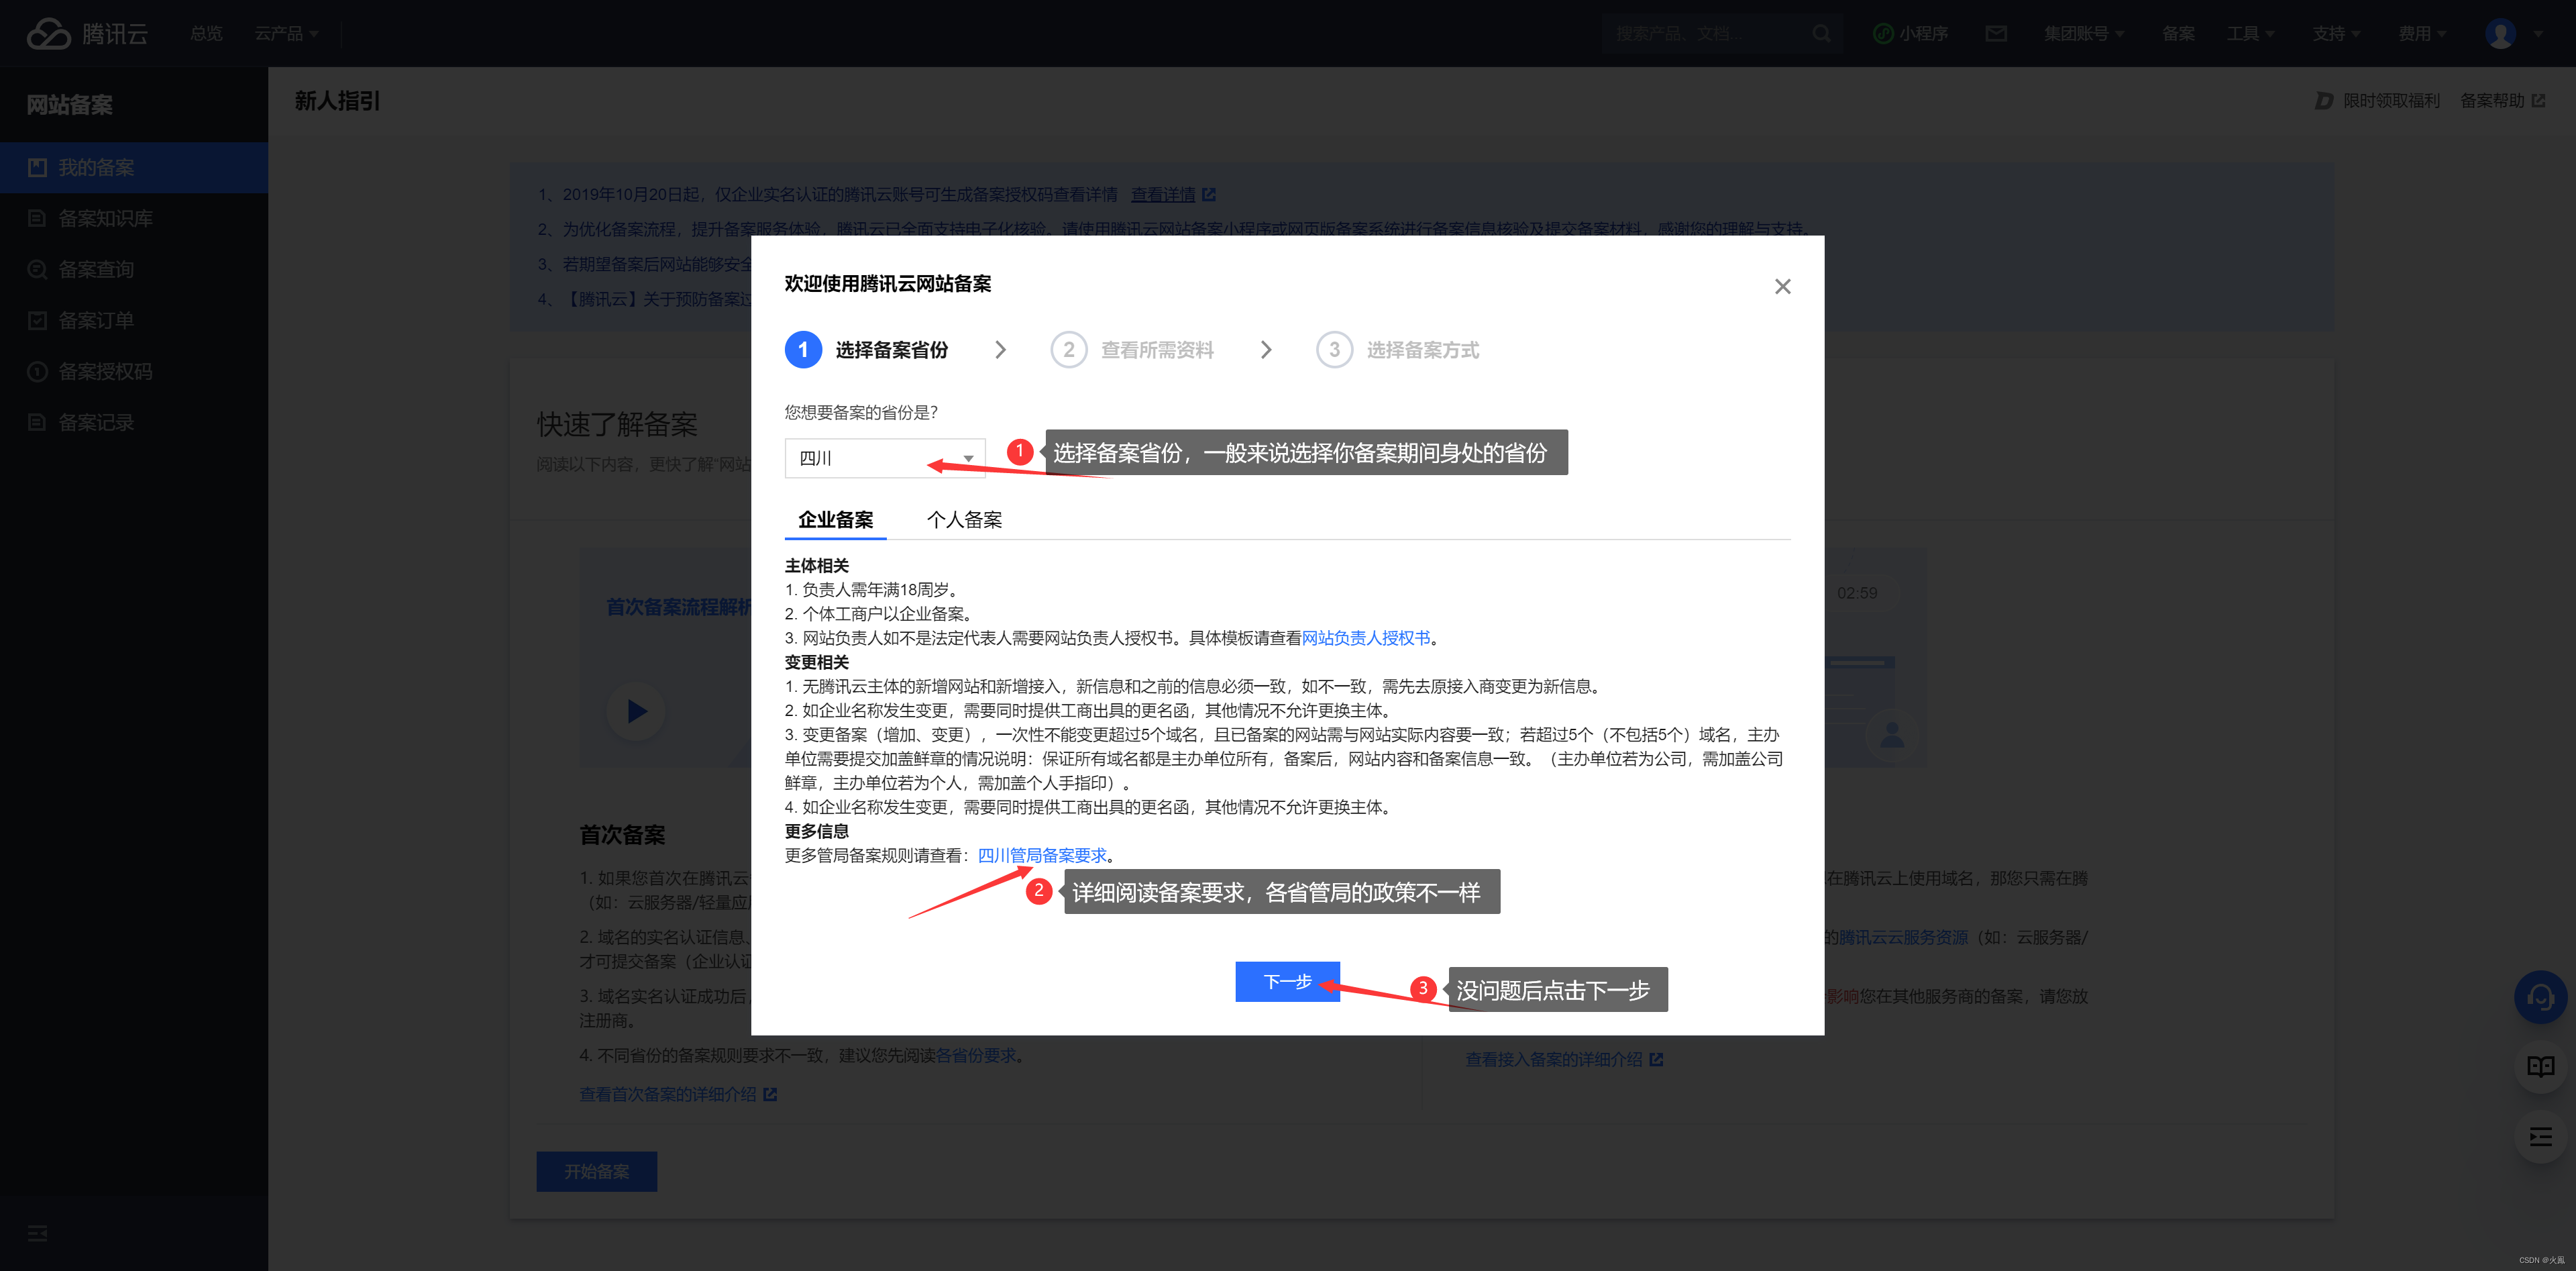The width and height of the screenshot is (2576, 1271).
Task: Click the 备案查询 sidebar search icon
Action: 37,269
